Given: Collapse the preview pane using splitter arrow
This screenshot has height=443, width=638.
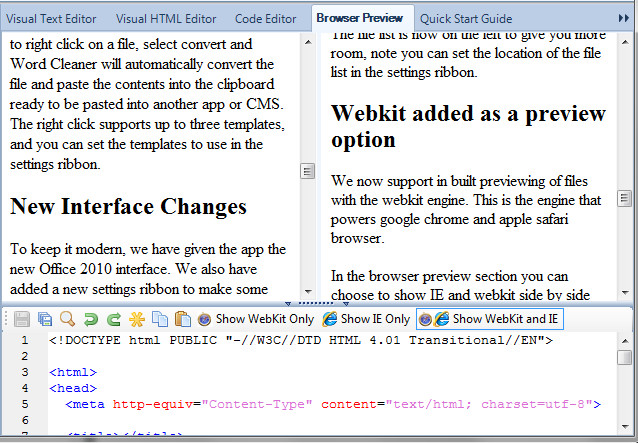Looking at the screenshot, I should [x=289, y=303].
